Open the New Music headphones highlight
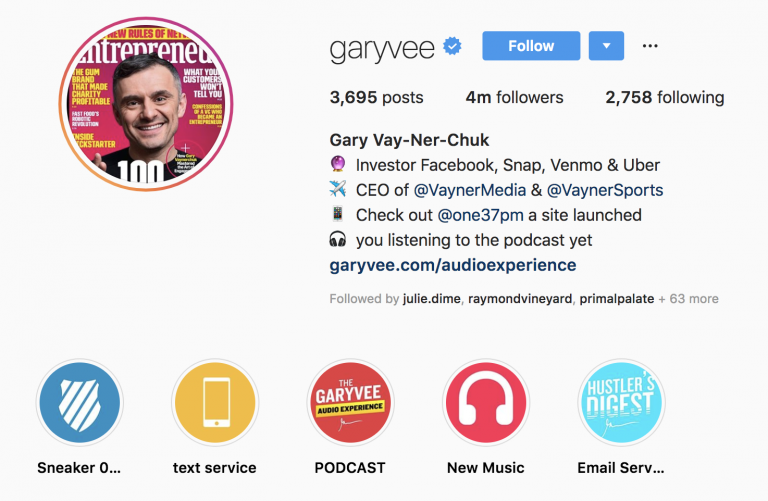This screenshot has width=768, height=501. click(486, 403)
